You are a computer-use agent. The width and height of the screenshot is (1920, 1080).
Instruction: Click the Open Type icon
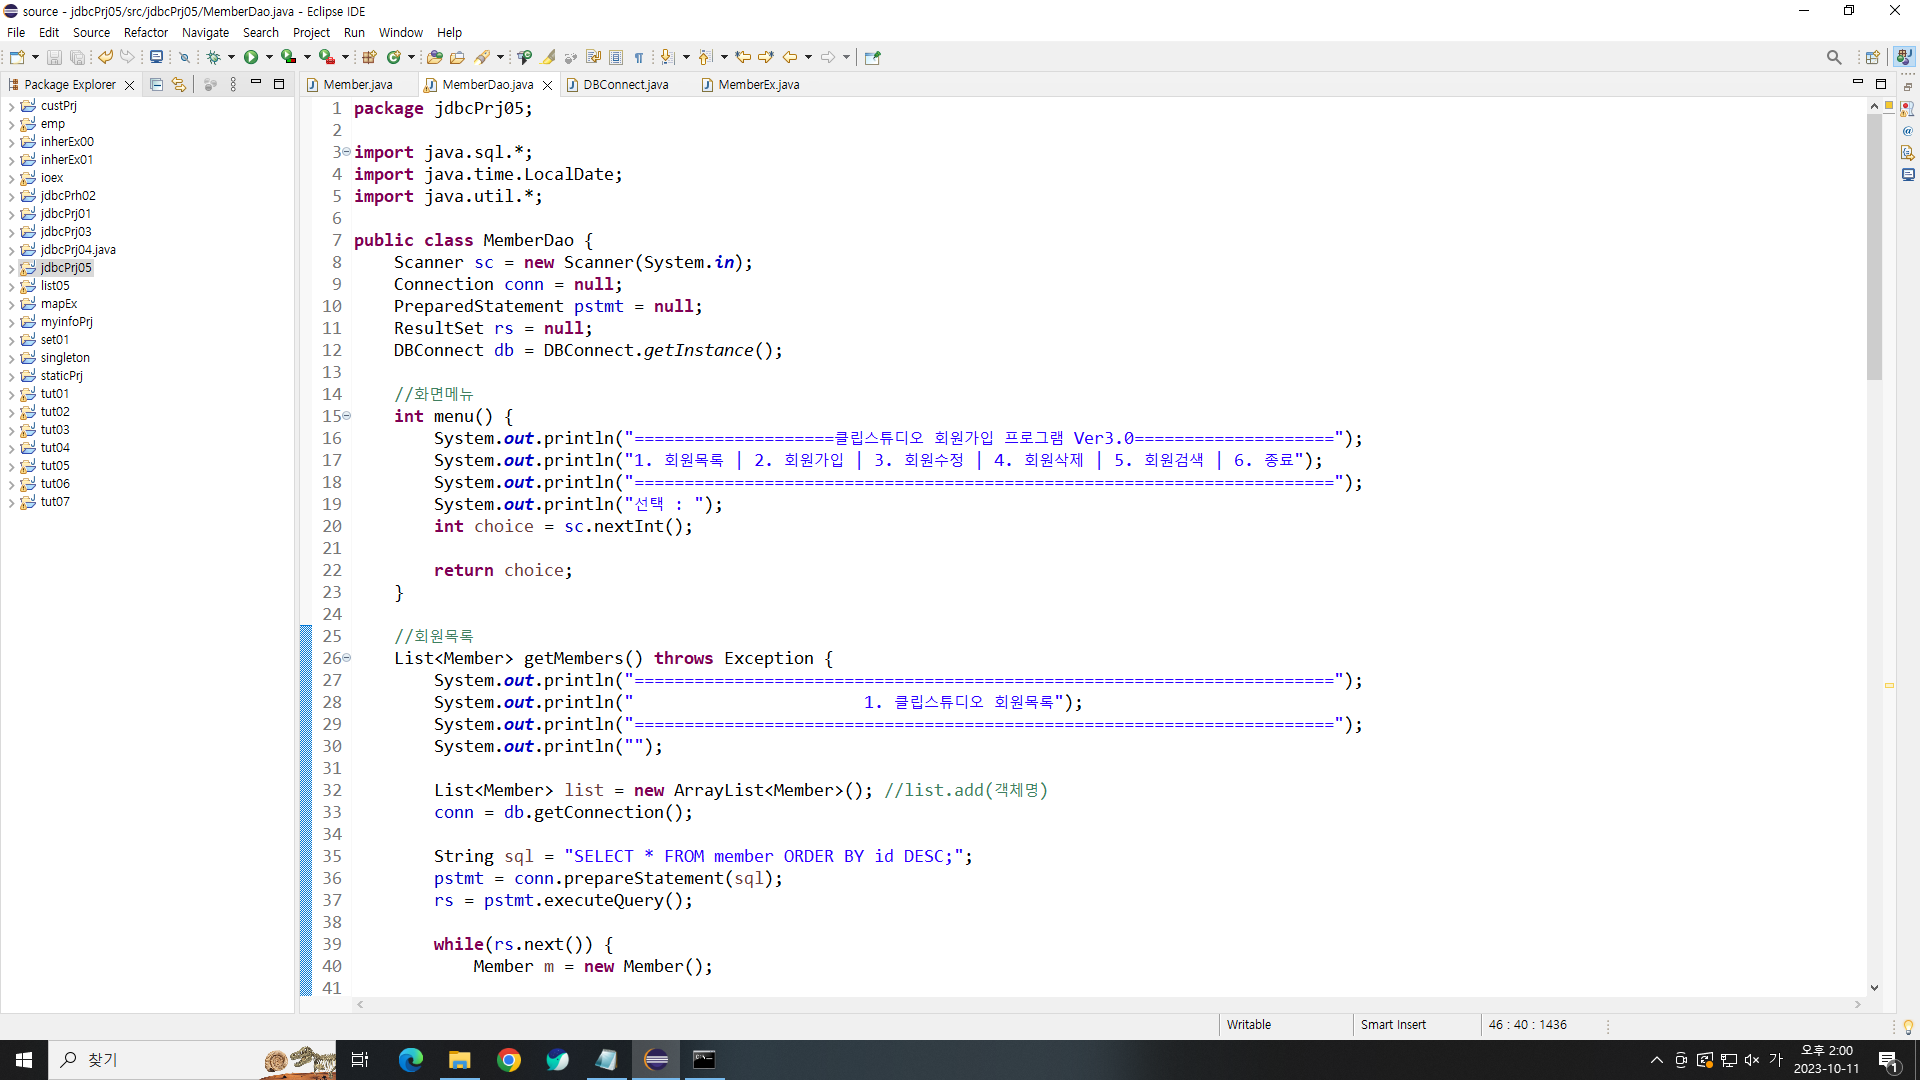pos(434,57)
